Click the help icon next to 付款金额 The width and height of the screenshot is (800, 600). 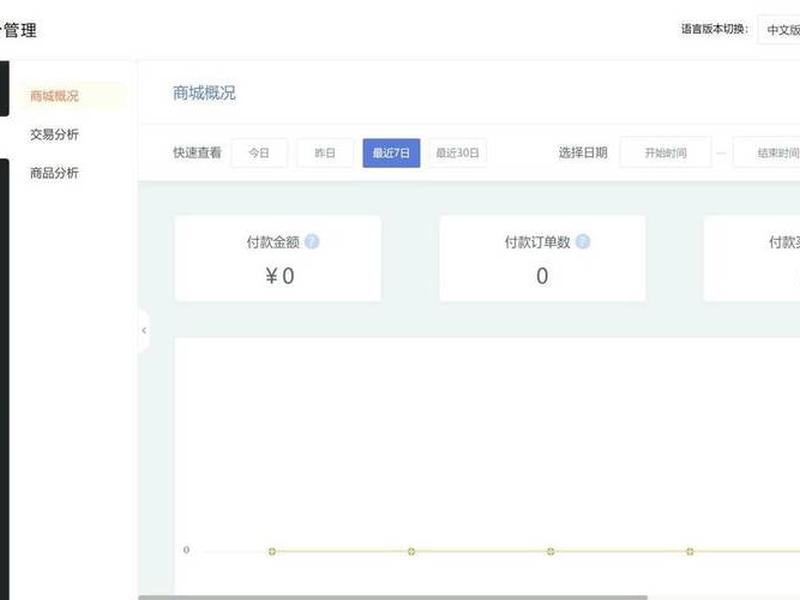click(x=312, y=241)
